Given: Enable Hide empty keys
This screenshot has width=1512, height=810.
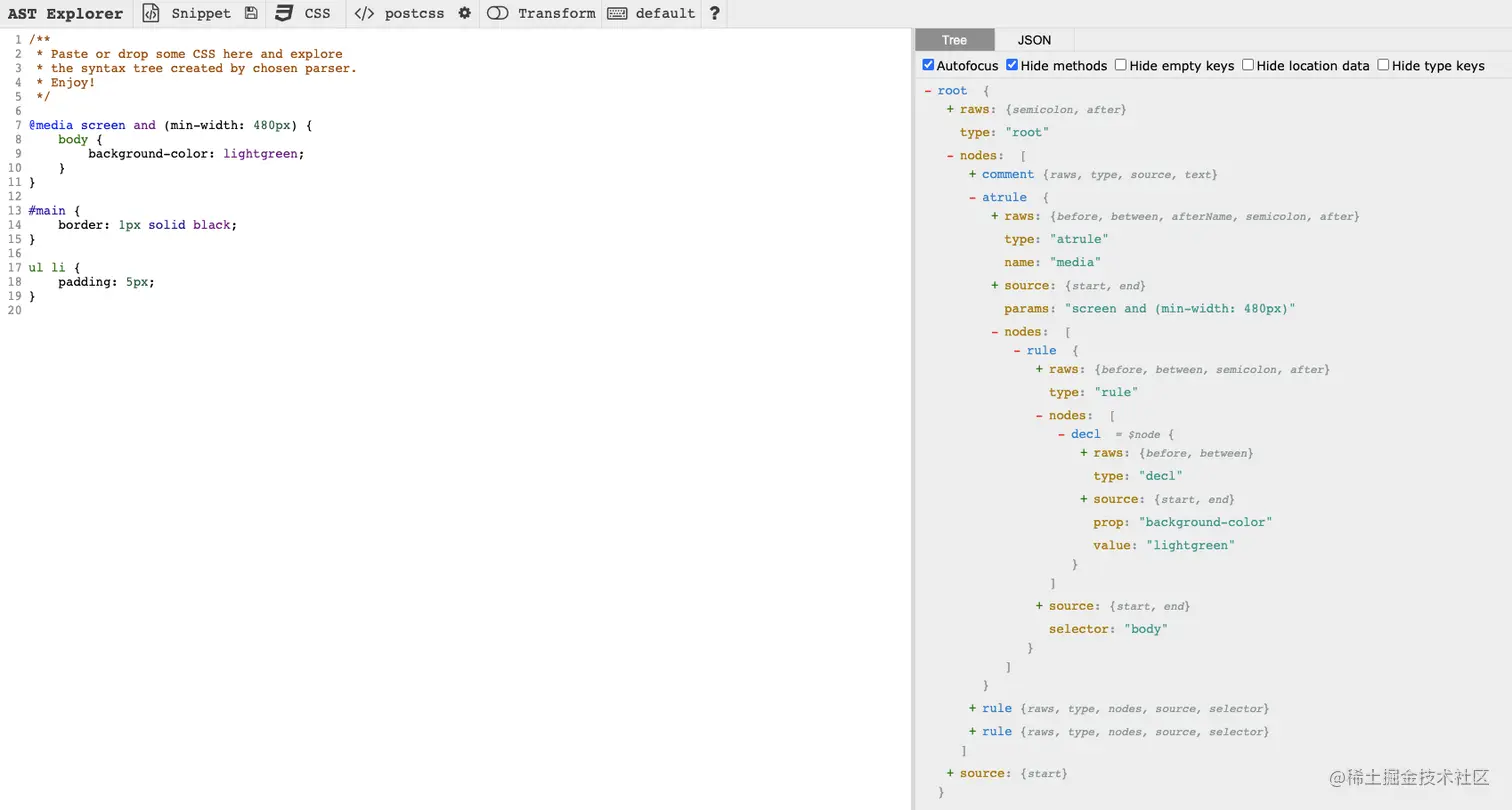Looking at the screenshot, I should [x=1121, y=65].
